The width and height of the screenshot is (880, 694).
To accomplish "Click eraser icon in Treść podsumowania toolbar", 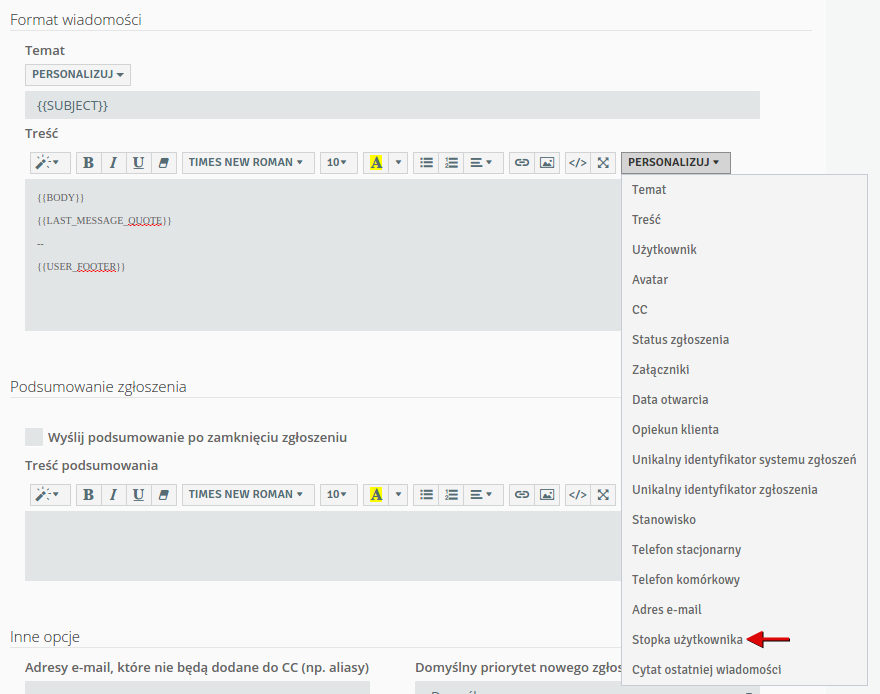I will pos(164,495).
